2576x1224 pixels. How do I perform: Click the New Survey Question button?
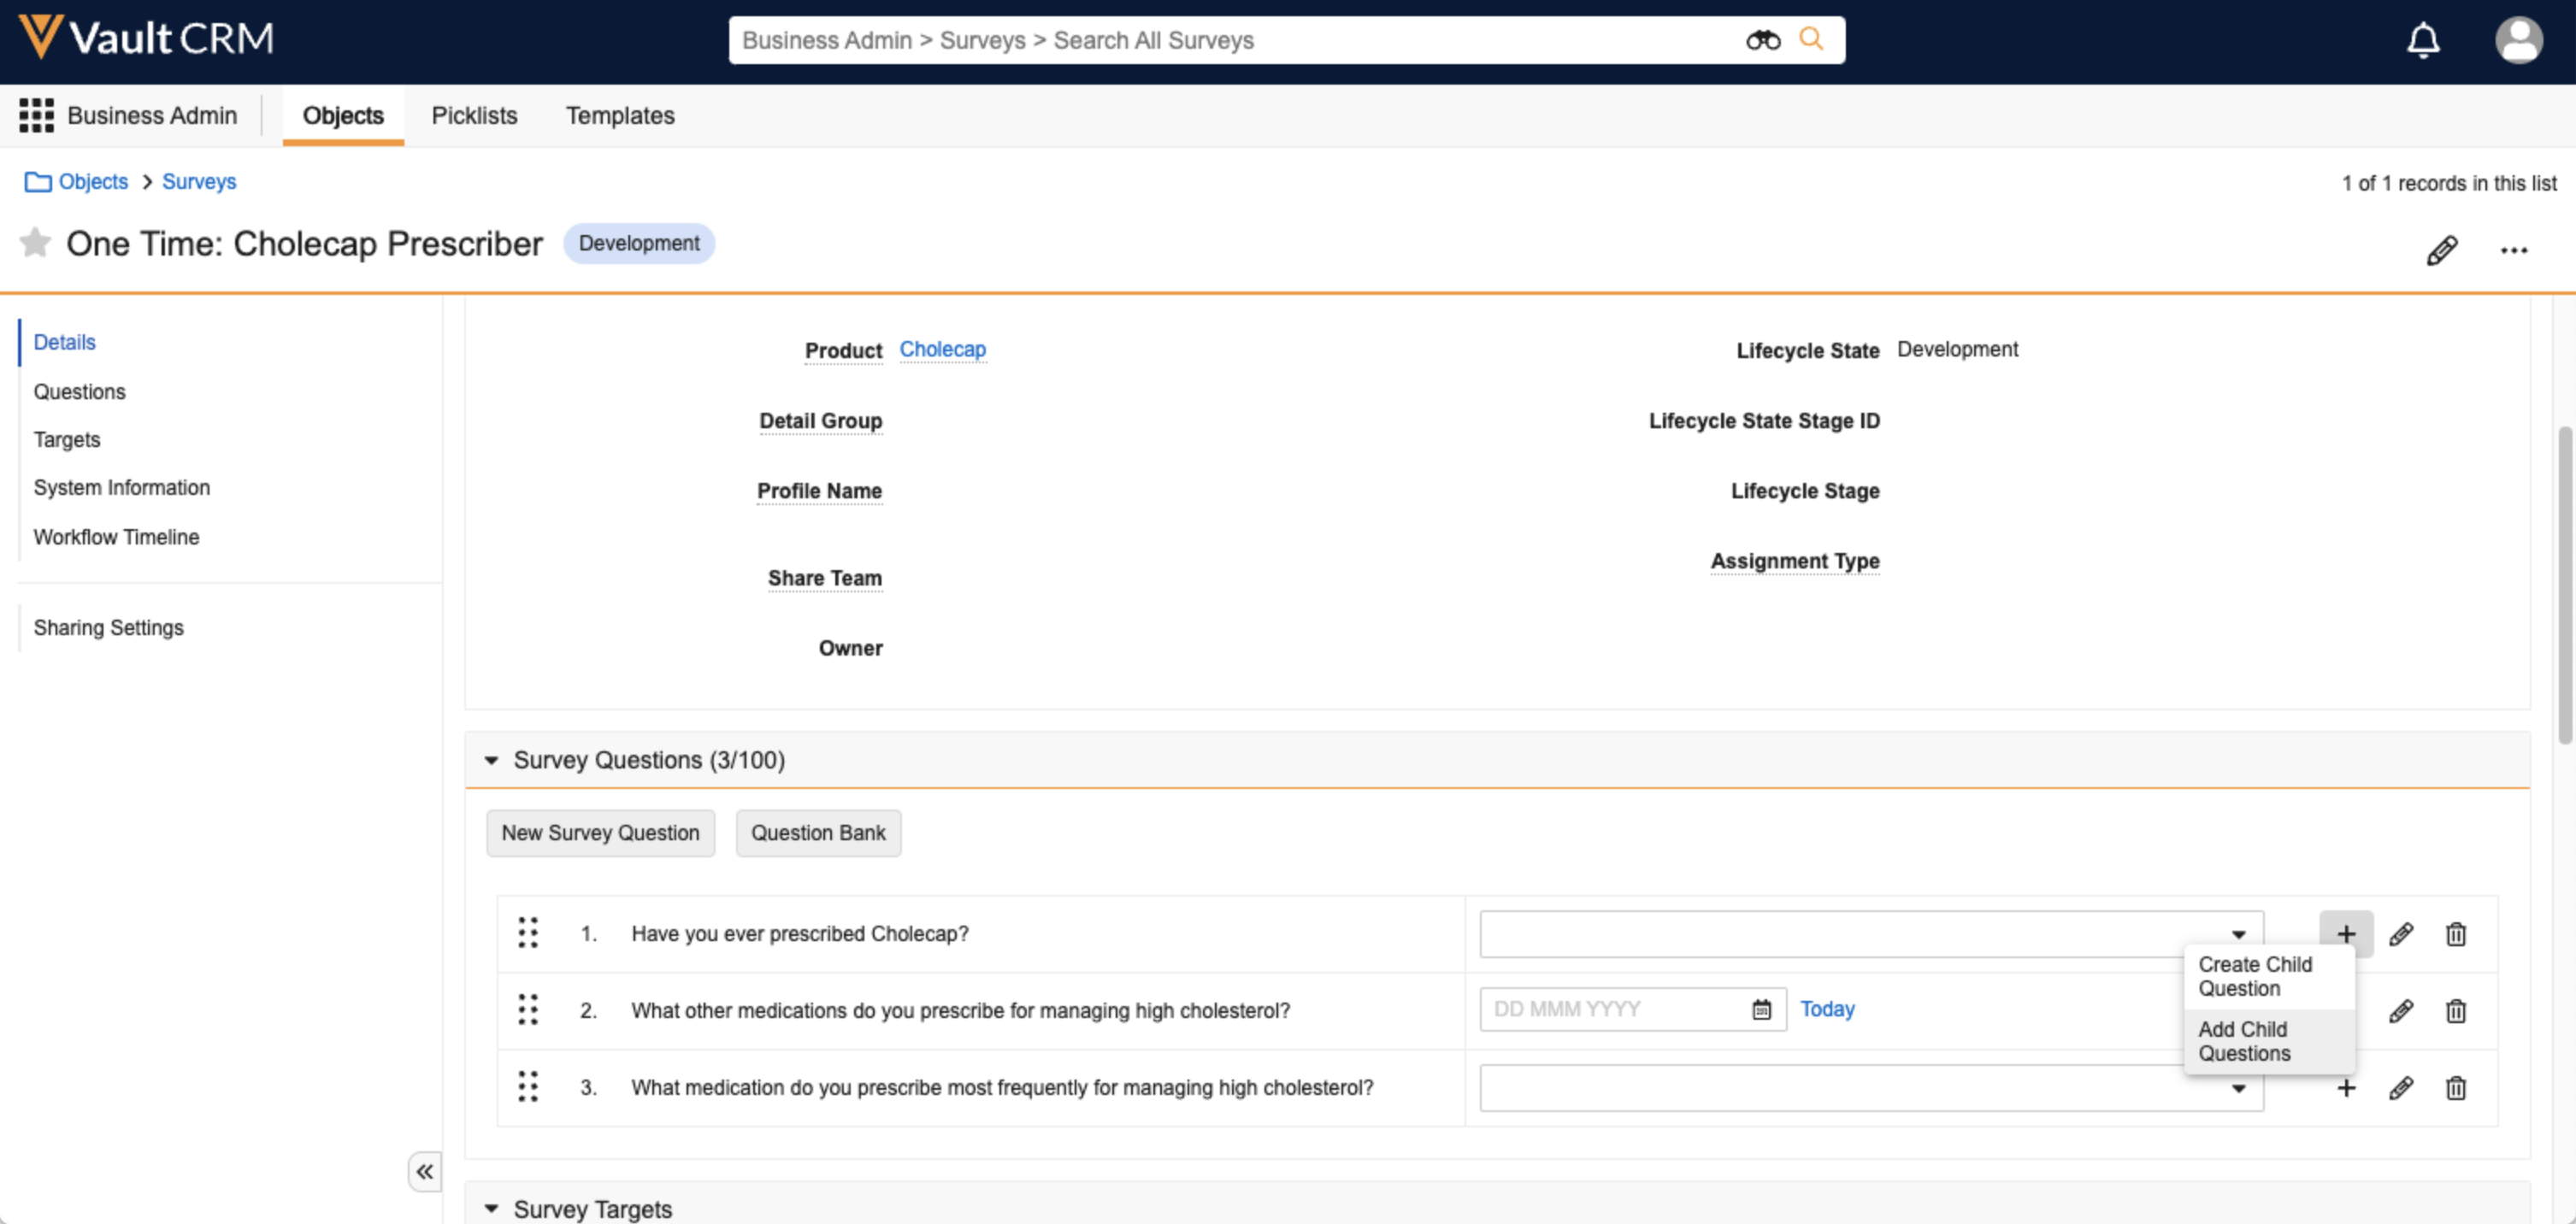[600, 833]
